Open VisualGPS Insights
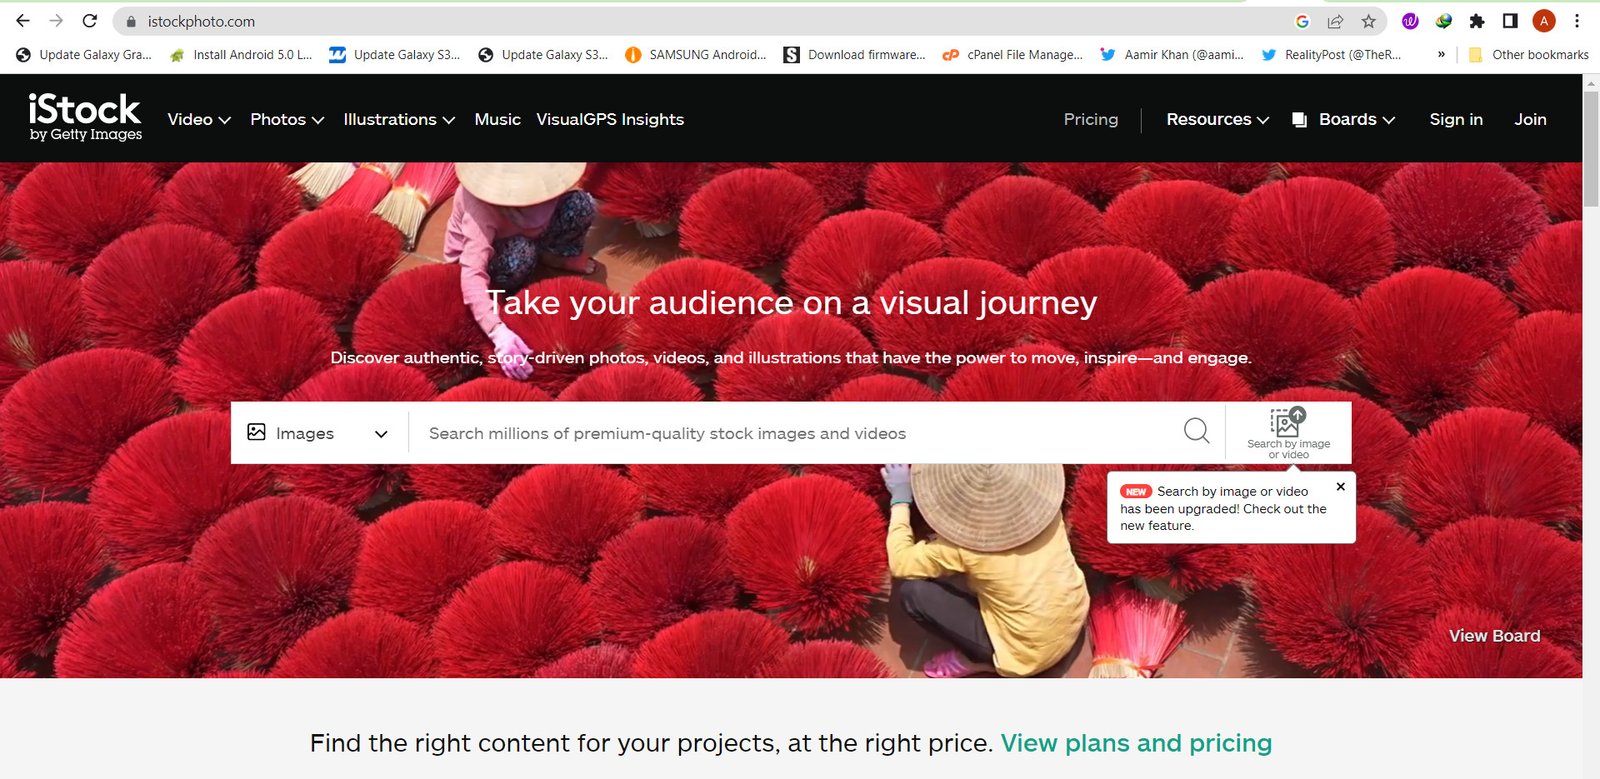1600x779 pixels. click(610, 119)
